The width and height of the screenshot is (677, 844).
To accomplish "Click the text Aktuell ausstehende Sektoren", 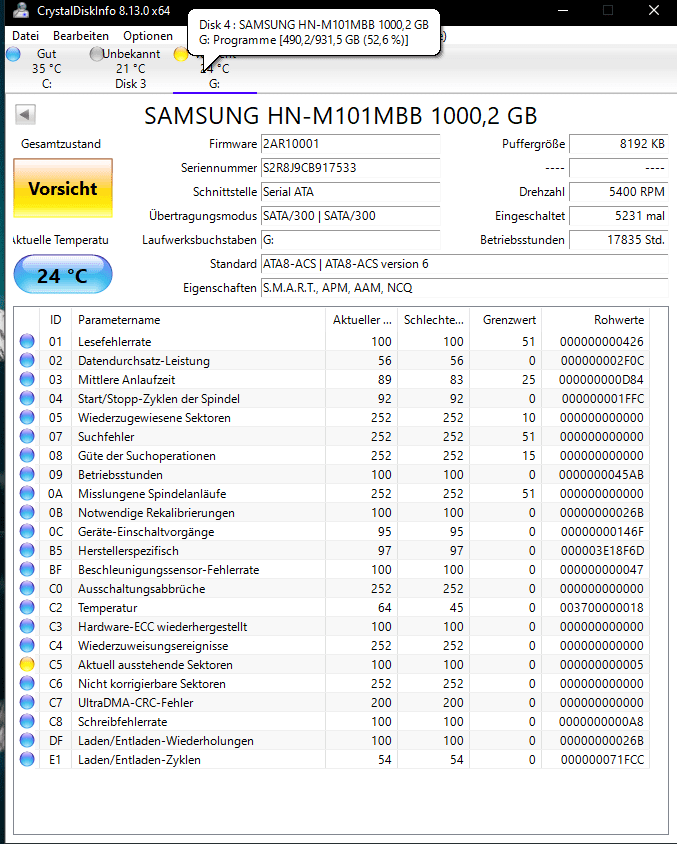I will point(155,665).
